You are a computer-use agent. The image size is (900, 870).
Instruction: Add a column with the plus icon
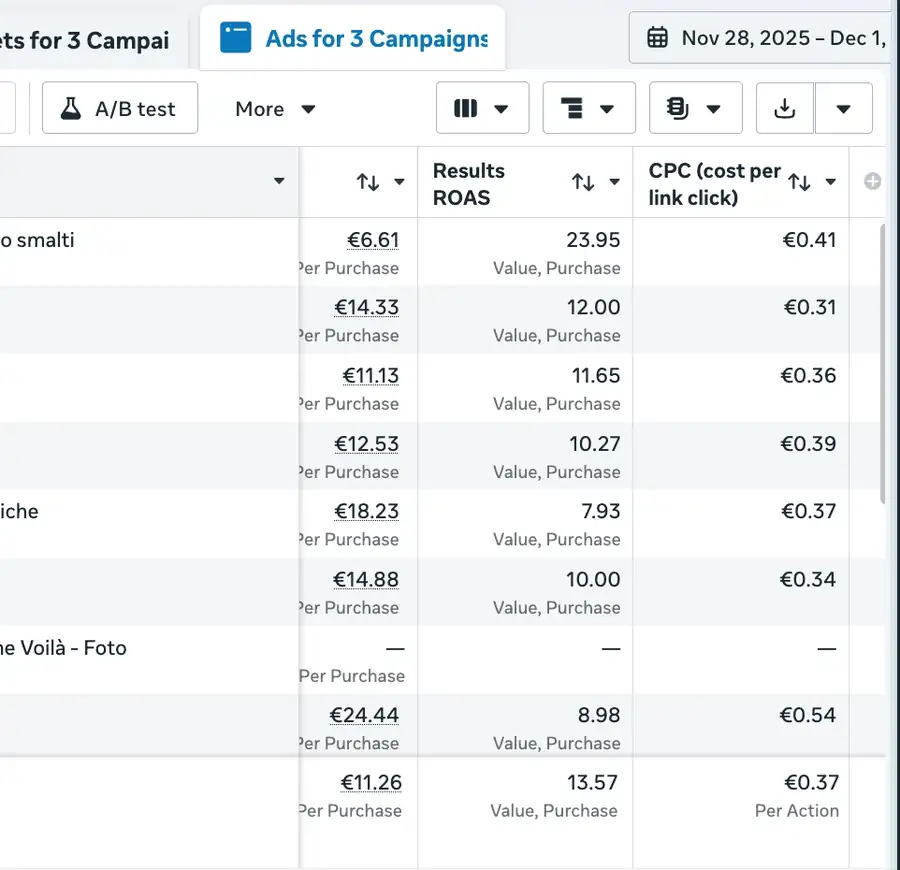[872, 181]
